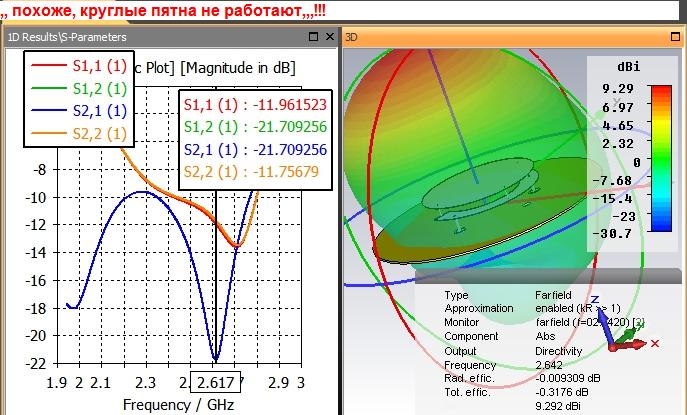Click the Directivity output value
Viewport: 687px width, 415px height.
(559, 351)
